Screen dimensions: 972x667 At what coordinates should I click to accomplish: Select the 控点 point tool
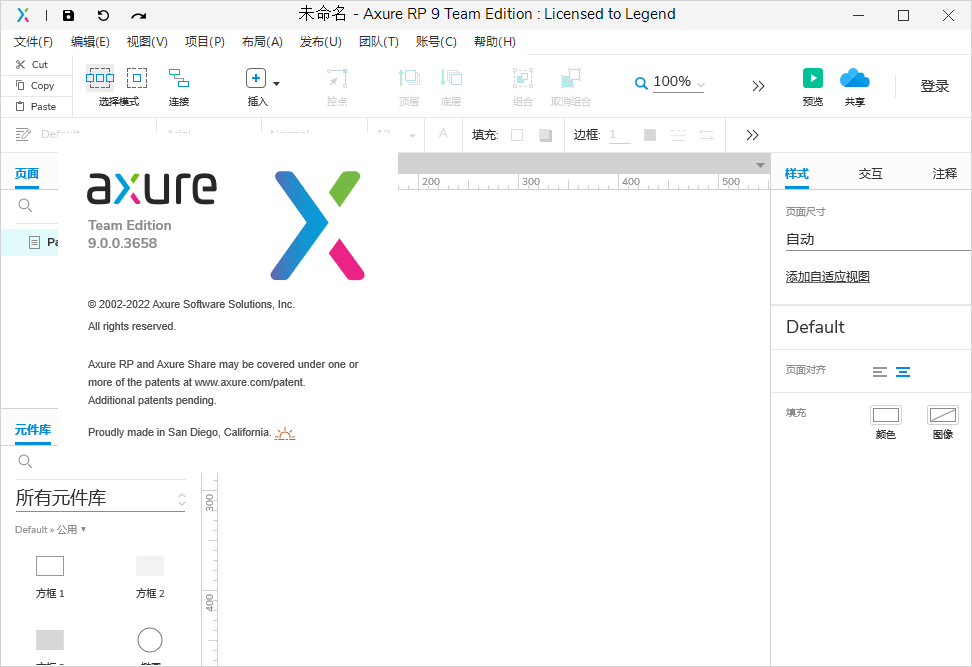(x=337, y=87)
